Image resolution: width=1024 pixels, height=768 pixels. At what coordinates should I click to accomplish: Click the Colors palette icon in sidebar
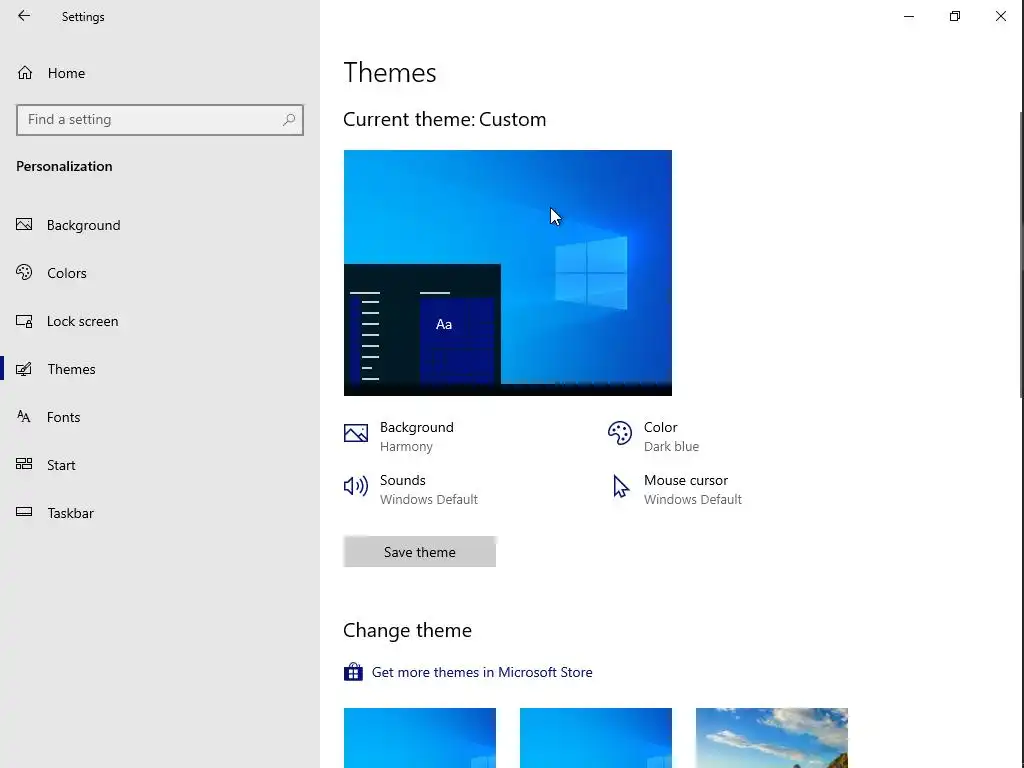[24, 272]
